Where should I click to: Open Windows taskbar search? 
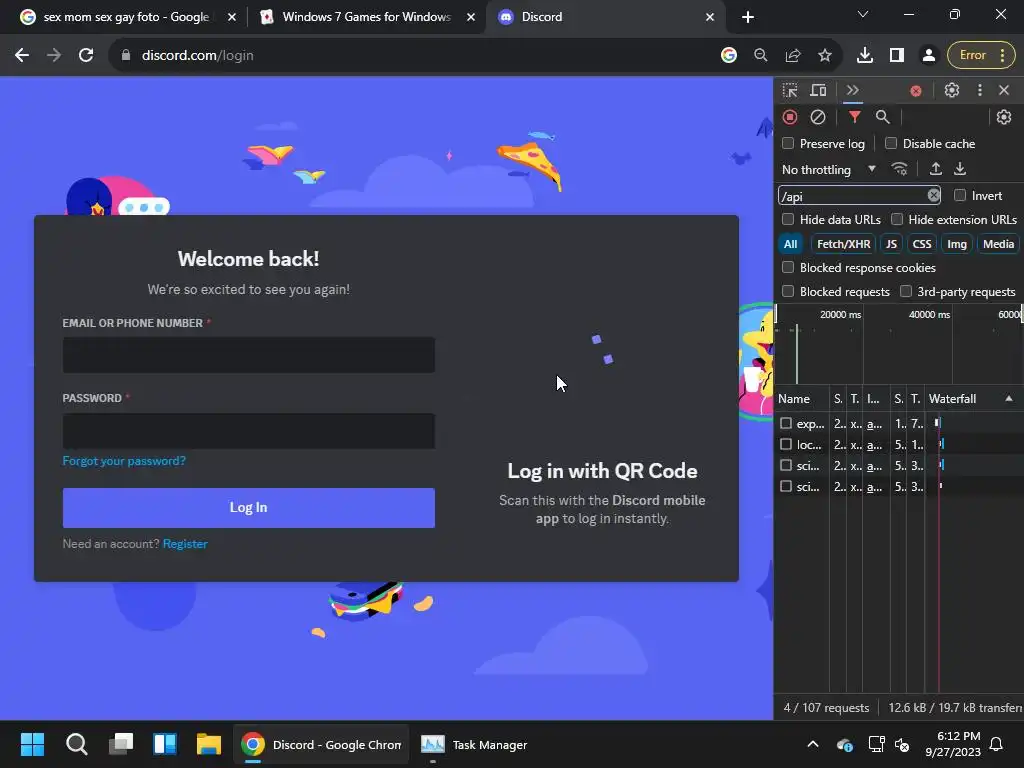(76, 744)
